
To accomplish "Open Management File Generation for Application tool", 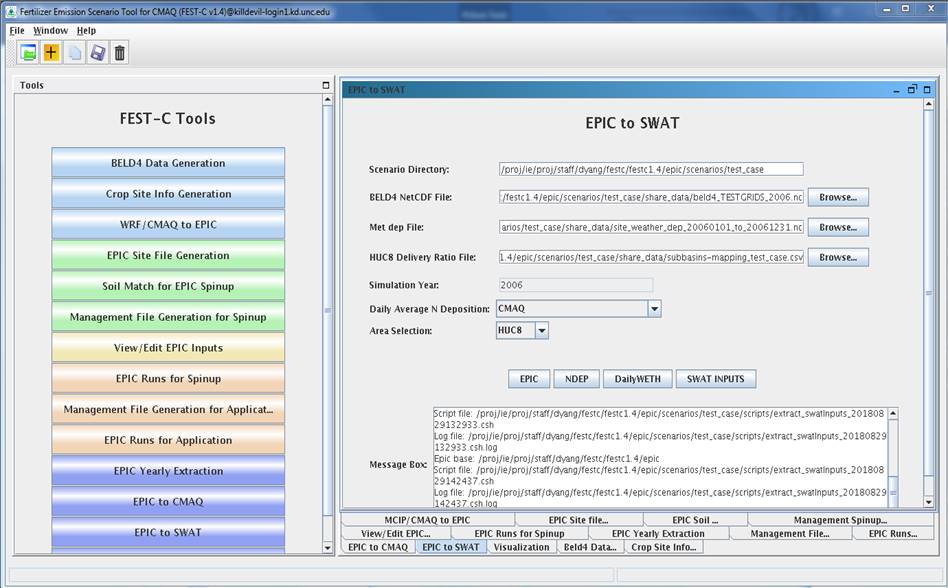I will (x=168, y=409).
